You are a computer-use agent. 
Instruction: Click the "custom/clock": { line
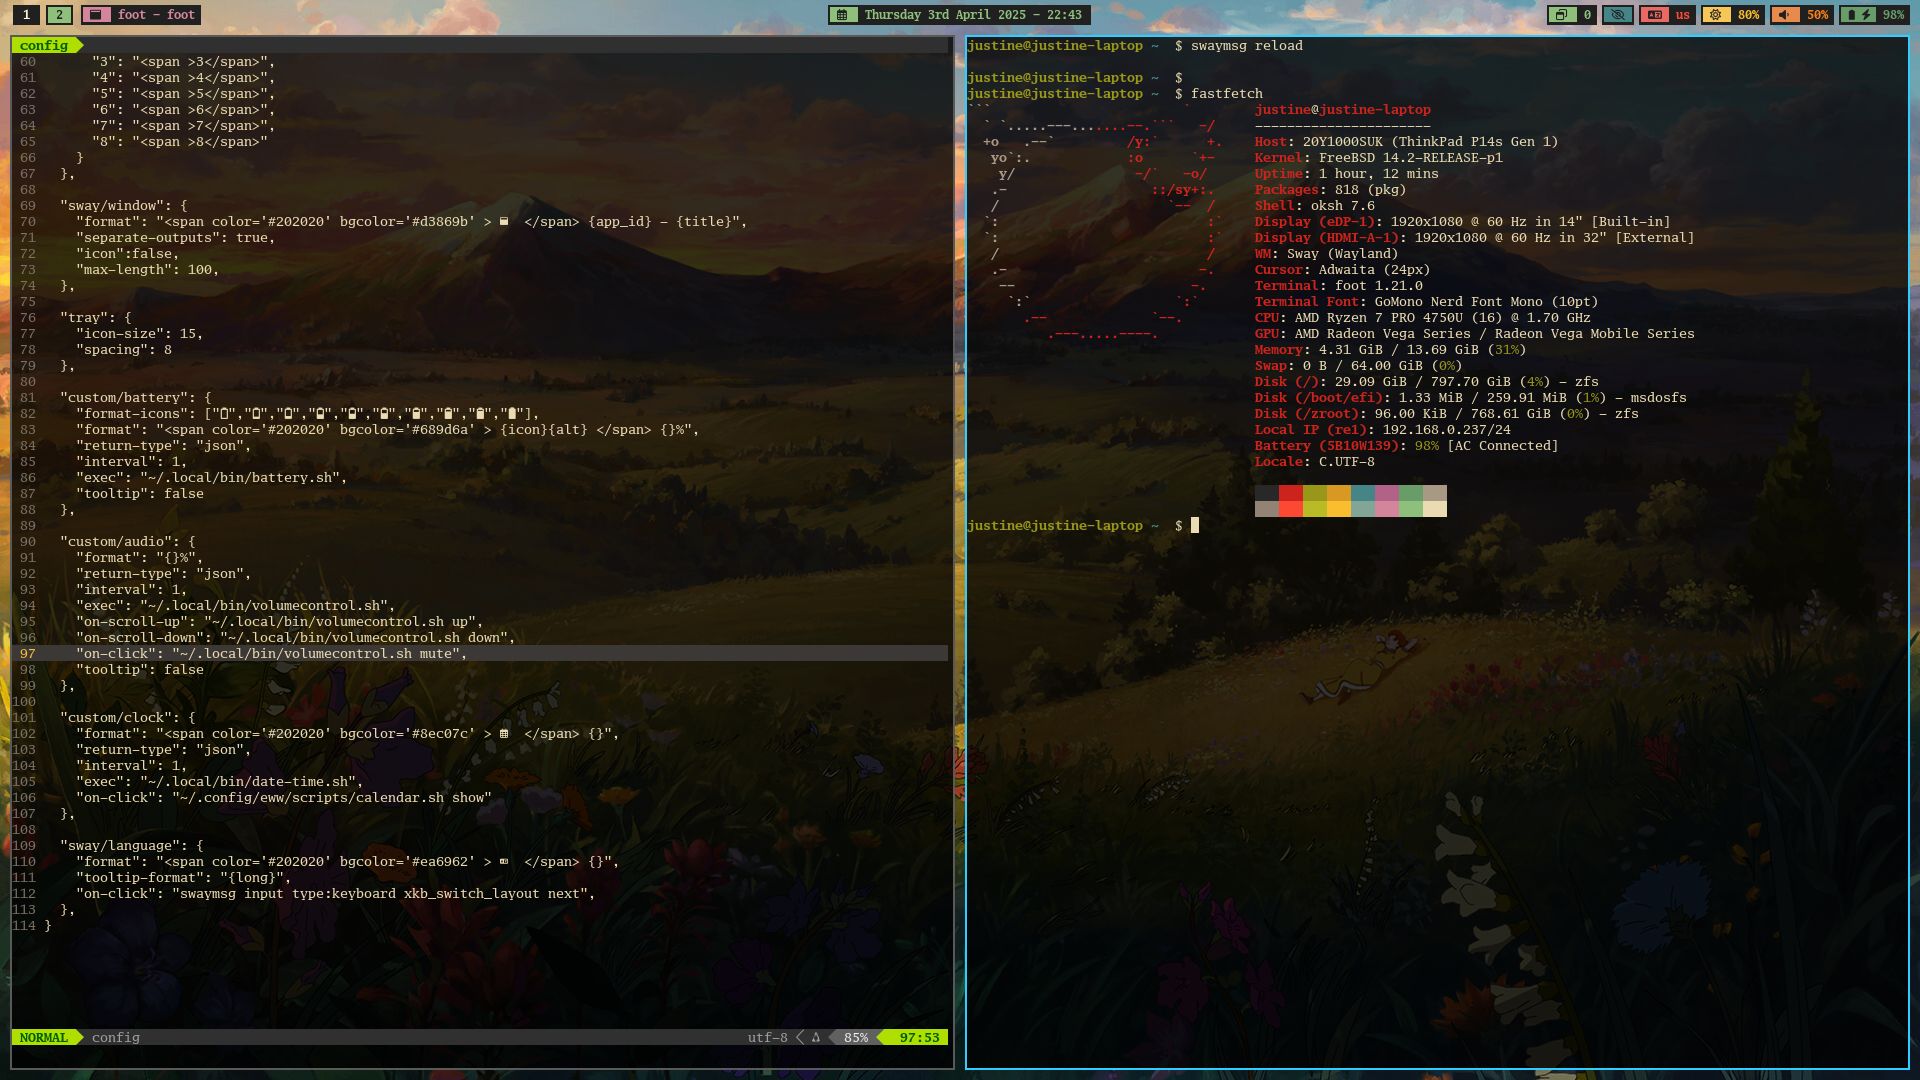coord(128,717)
